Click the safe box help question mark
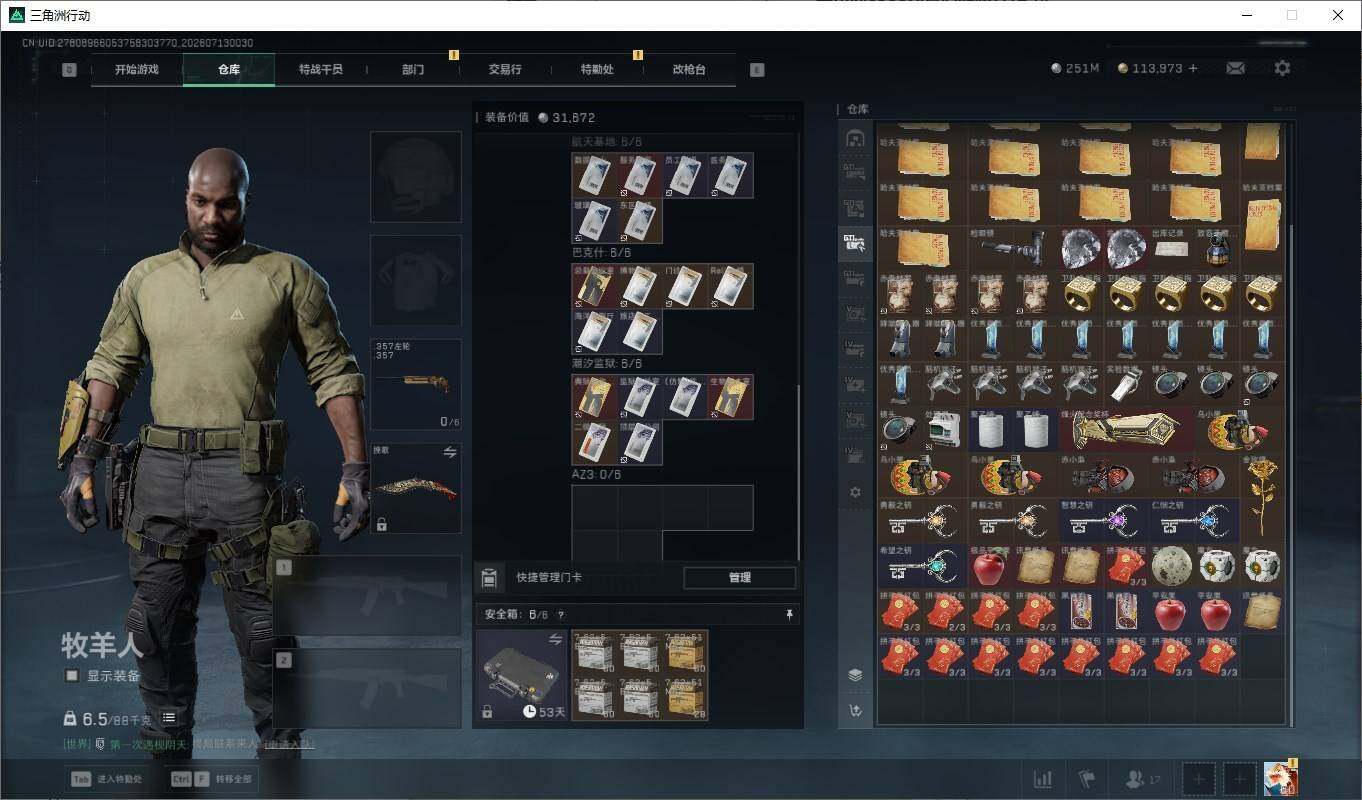Screen dimensions: 1362x800 pyautogui.click(x=560, y=615)
